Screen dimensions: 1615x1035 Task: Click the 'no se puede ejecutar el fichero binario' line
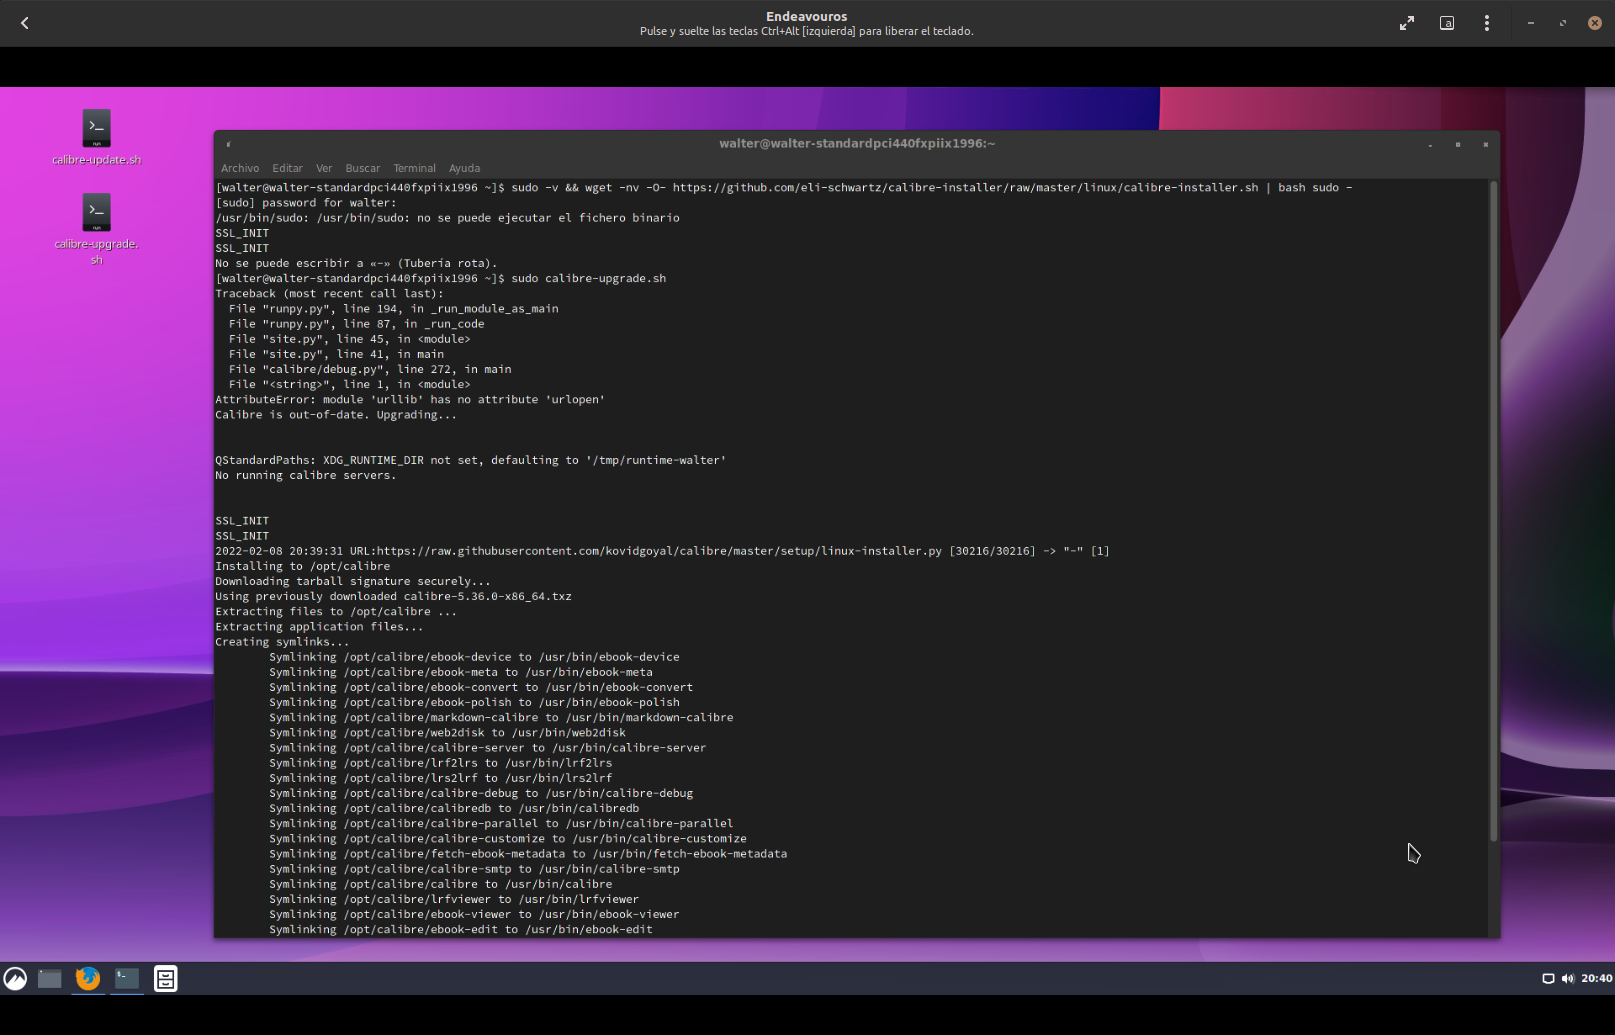pyautogui.click(x=447, y=218)
